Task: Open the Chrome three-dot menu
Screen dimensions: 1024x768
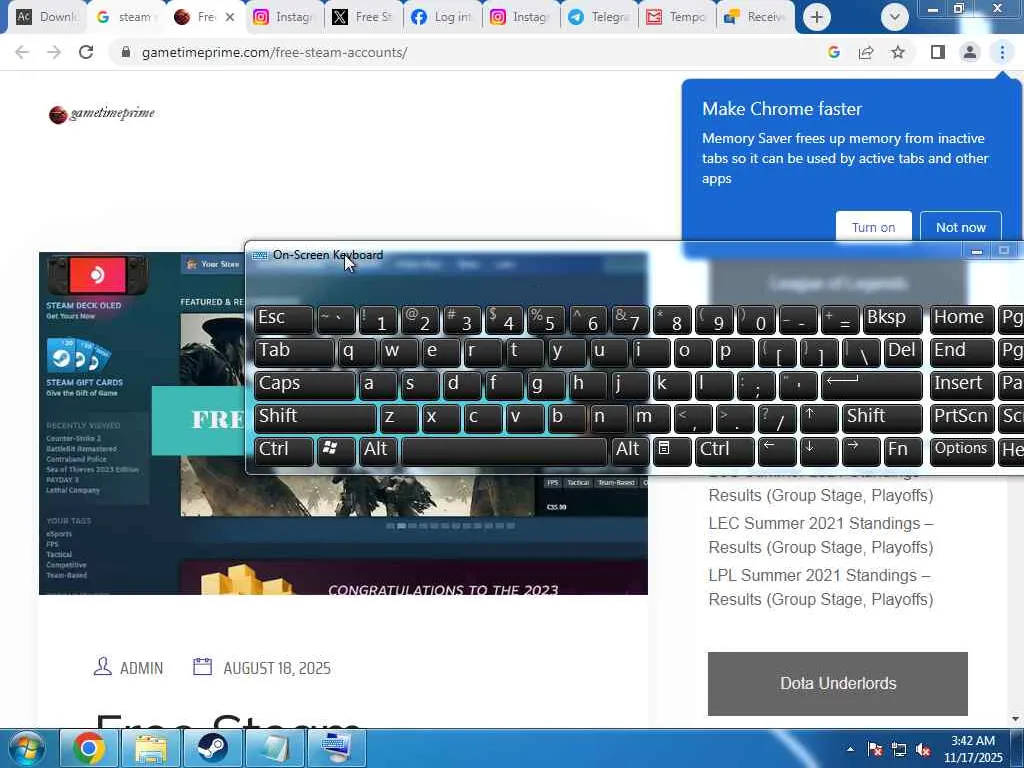Action: pyautogui.click(x=1002, y=52)
